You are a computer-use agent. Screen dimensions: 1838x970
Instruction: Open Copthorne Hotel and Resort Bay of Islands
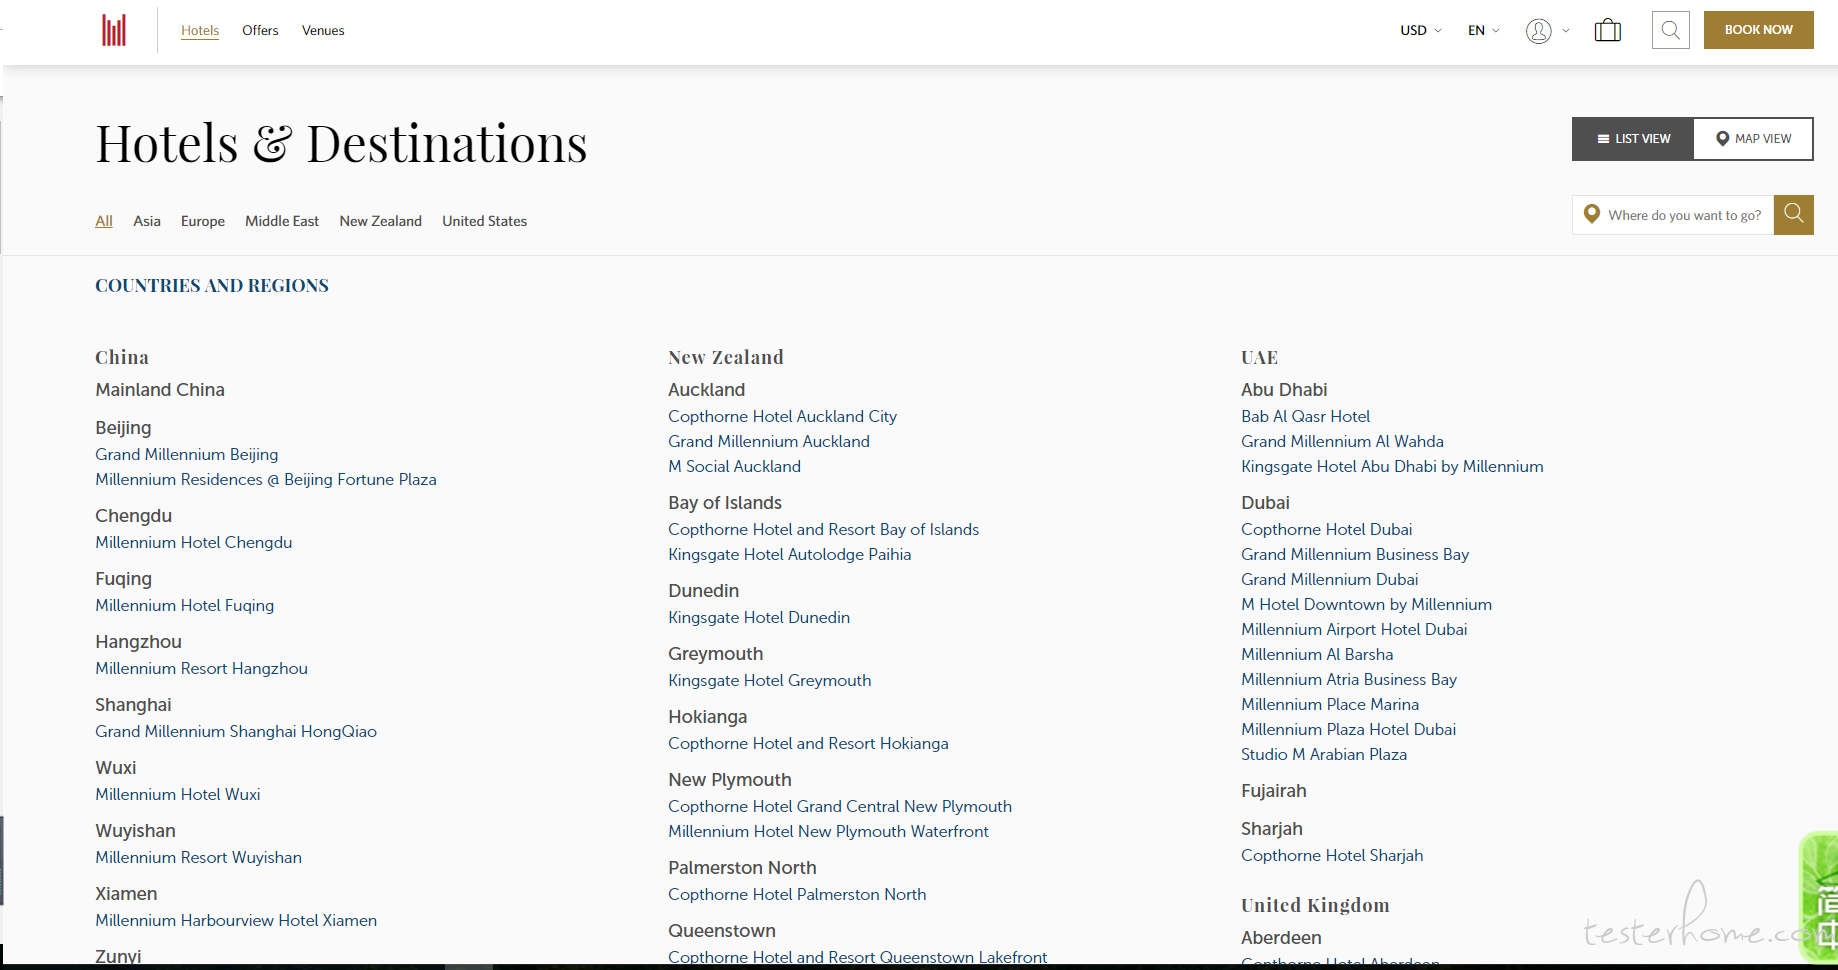(824, 529)
